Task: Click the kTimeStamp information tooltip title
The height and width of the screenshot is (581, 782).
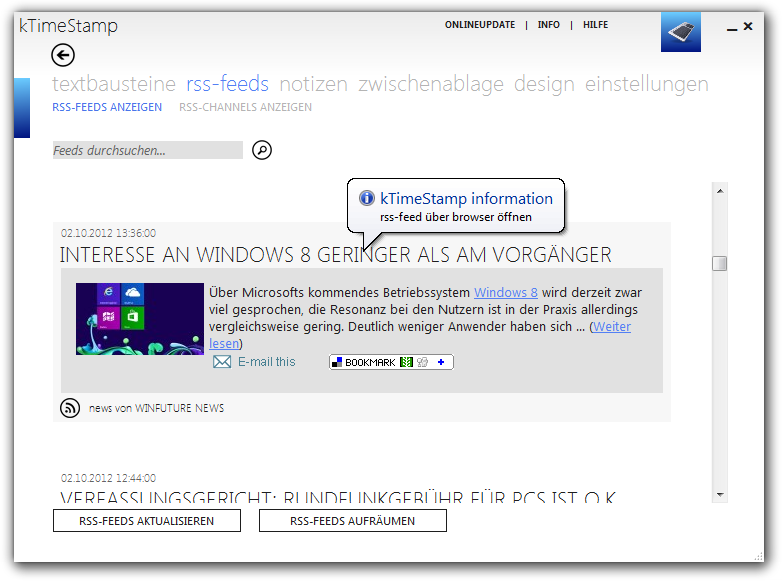Action: pos(466,198)
